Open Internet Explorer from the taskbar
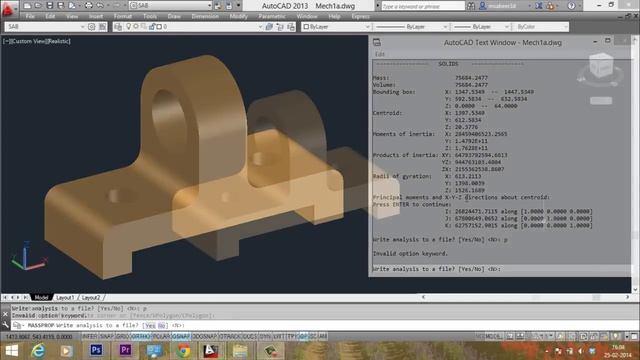The image size is (640, 360). point(38,350)
